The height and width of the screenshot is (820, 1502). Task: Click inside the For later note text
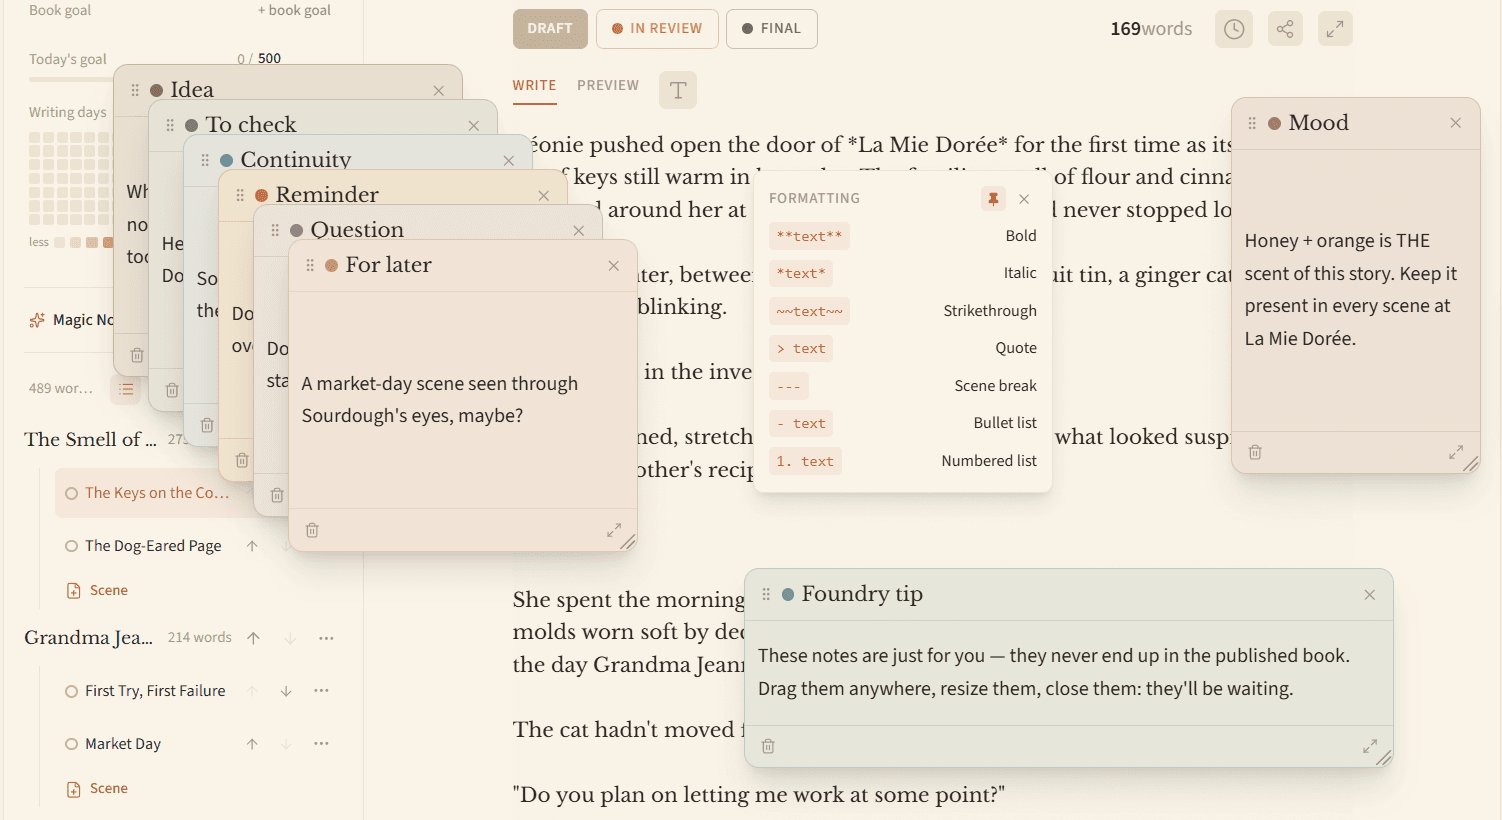pos(440,400)
